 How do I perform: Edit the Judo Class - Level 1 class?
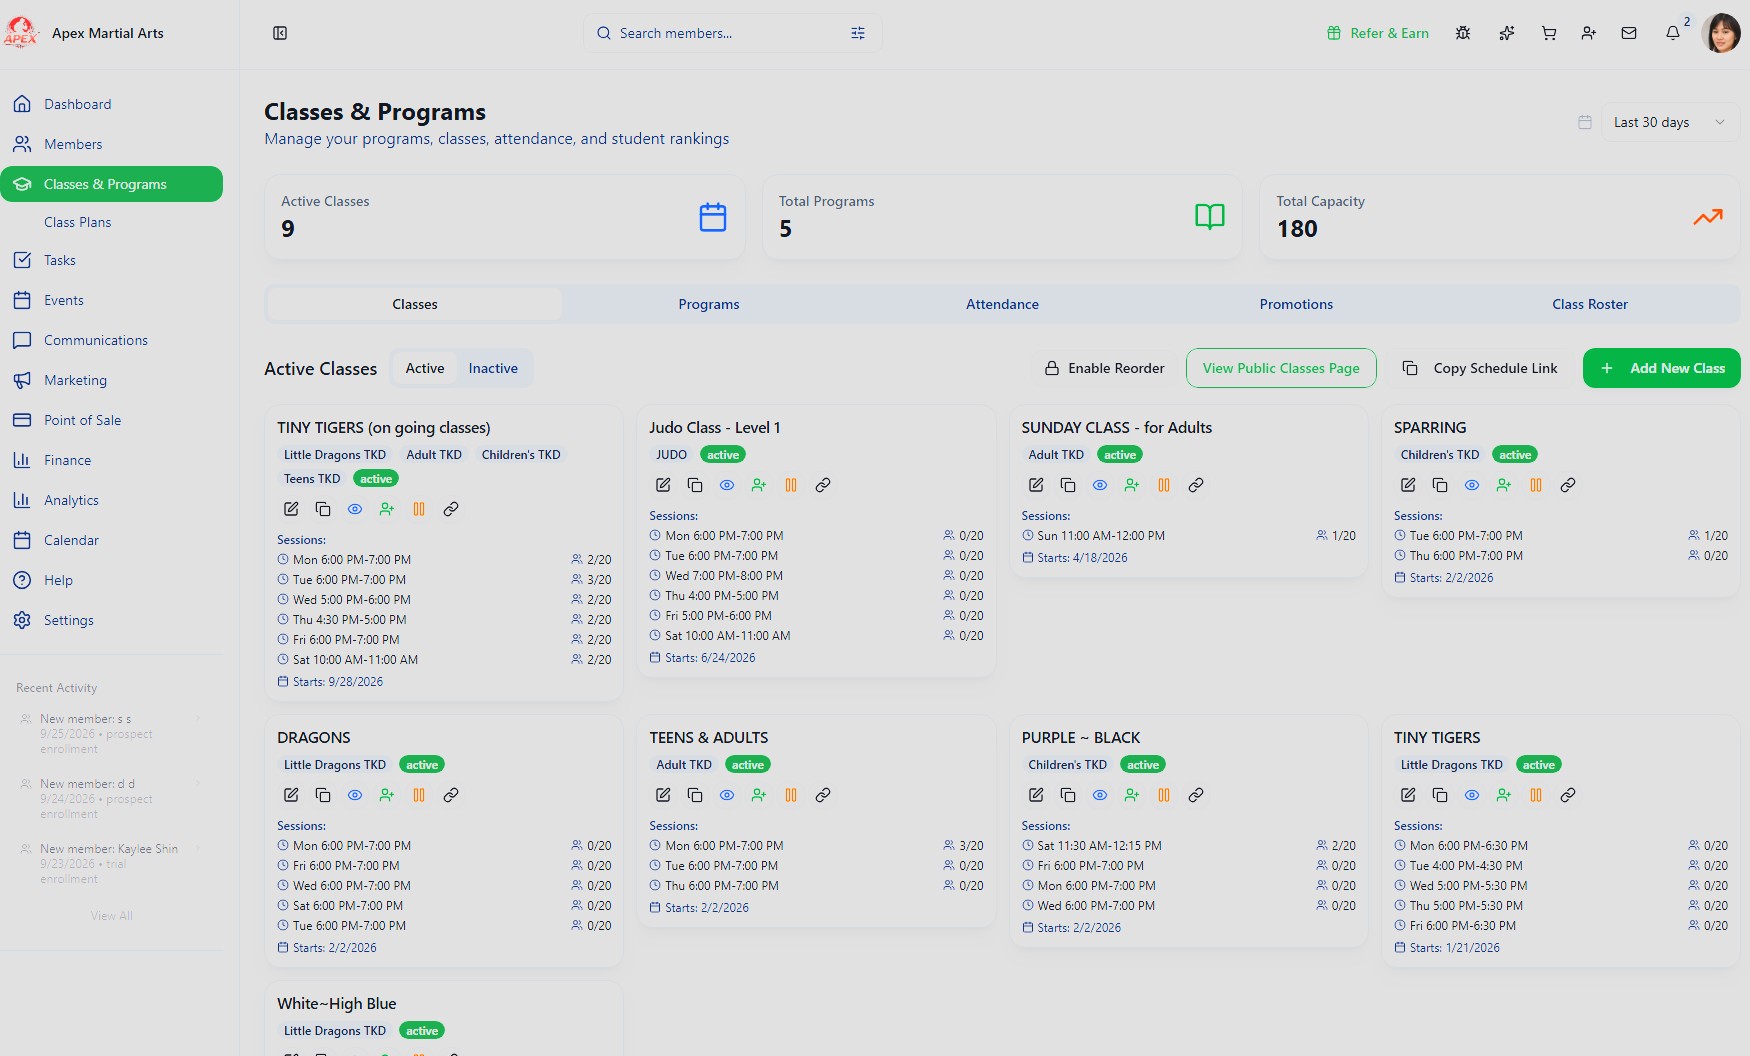pyautogui.click(x=663, y=485)
